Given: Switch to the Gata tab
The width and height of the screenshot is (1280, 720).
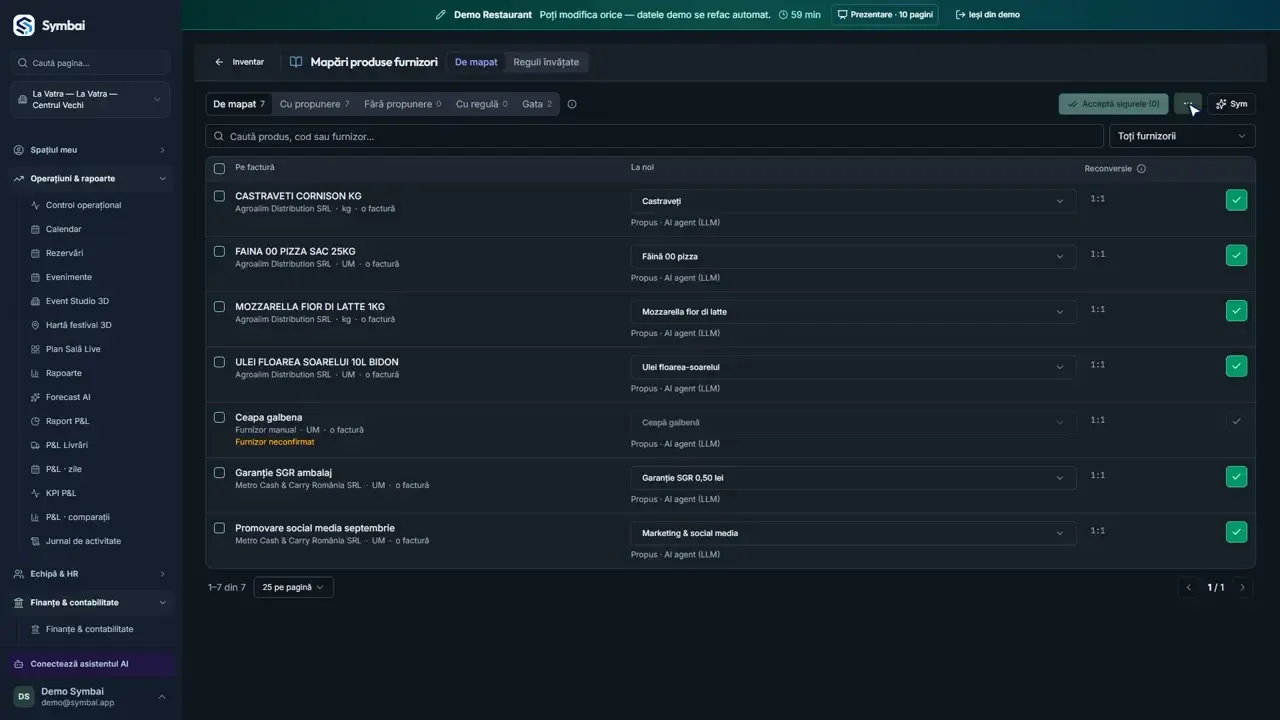Looking at the screenshot, I should (536, 104).
